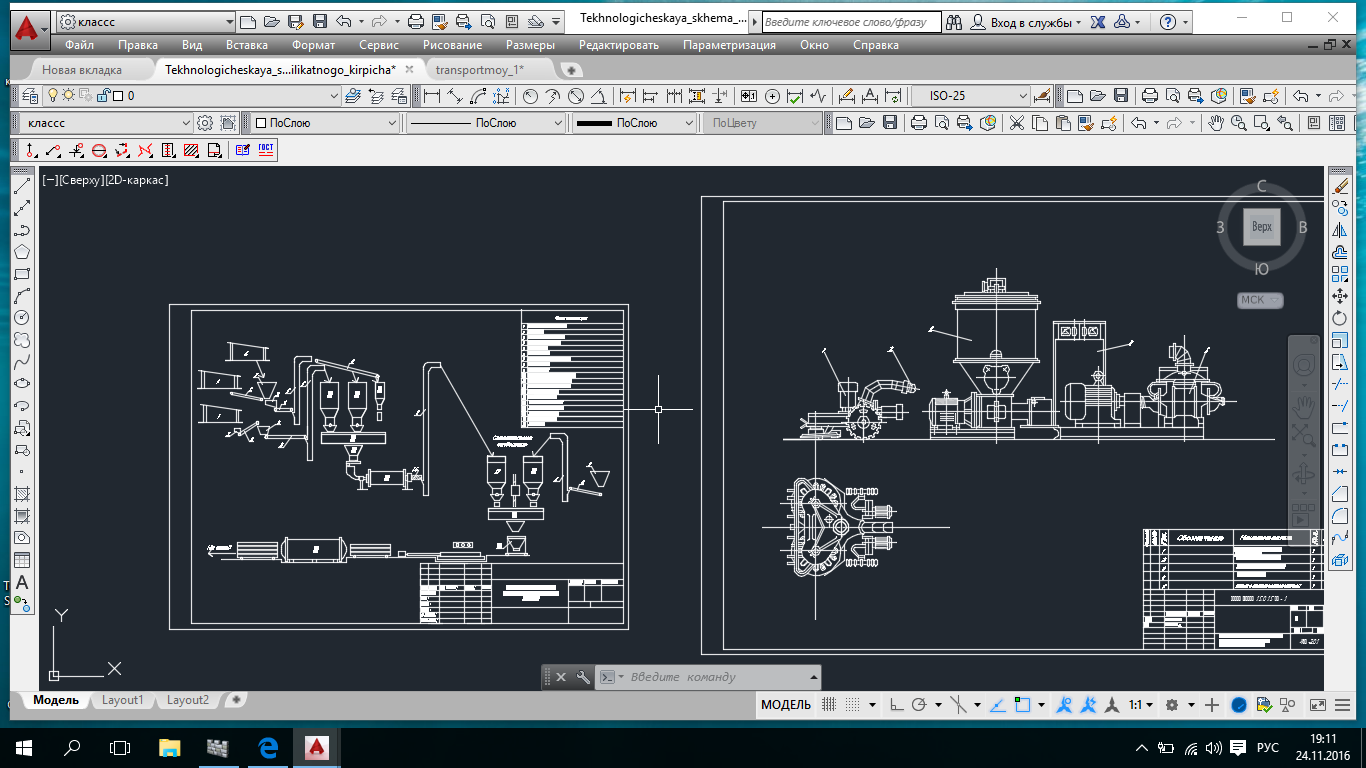This screenshot has height=768, width=1366.
Task: Select the Multiline Text tool
Action: click(x=22, y=582)
